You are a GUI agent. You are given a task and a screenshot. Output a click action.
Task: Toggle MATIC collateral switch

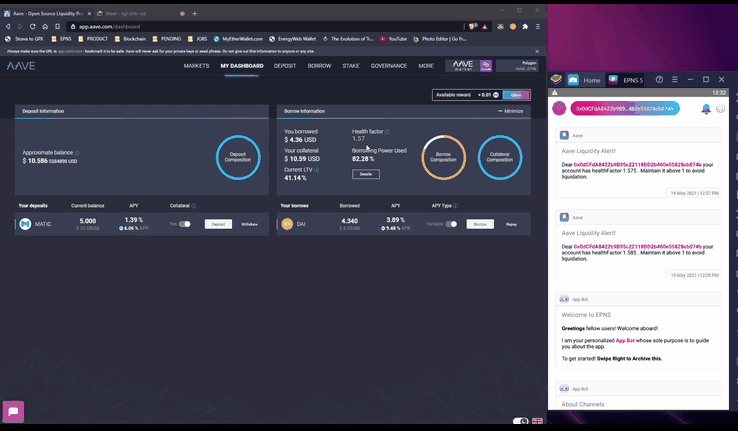click(x=184, y=224)
